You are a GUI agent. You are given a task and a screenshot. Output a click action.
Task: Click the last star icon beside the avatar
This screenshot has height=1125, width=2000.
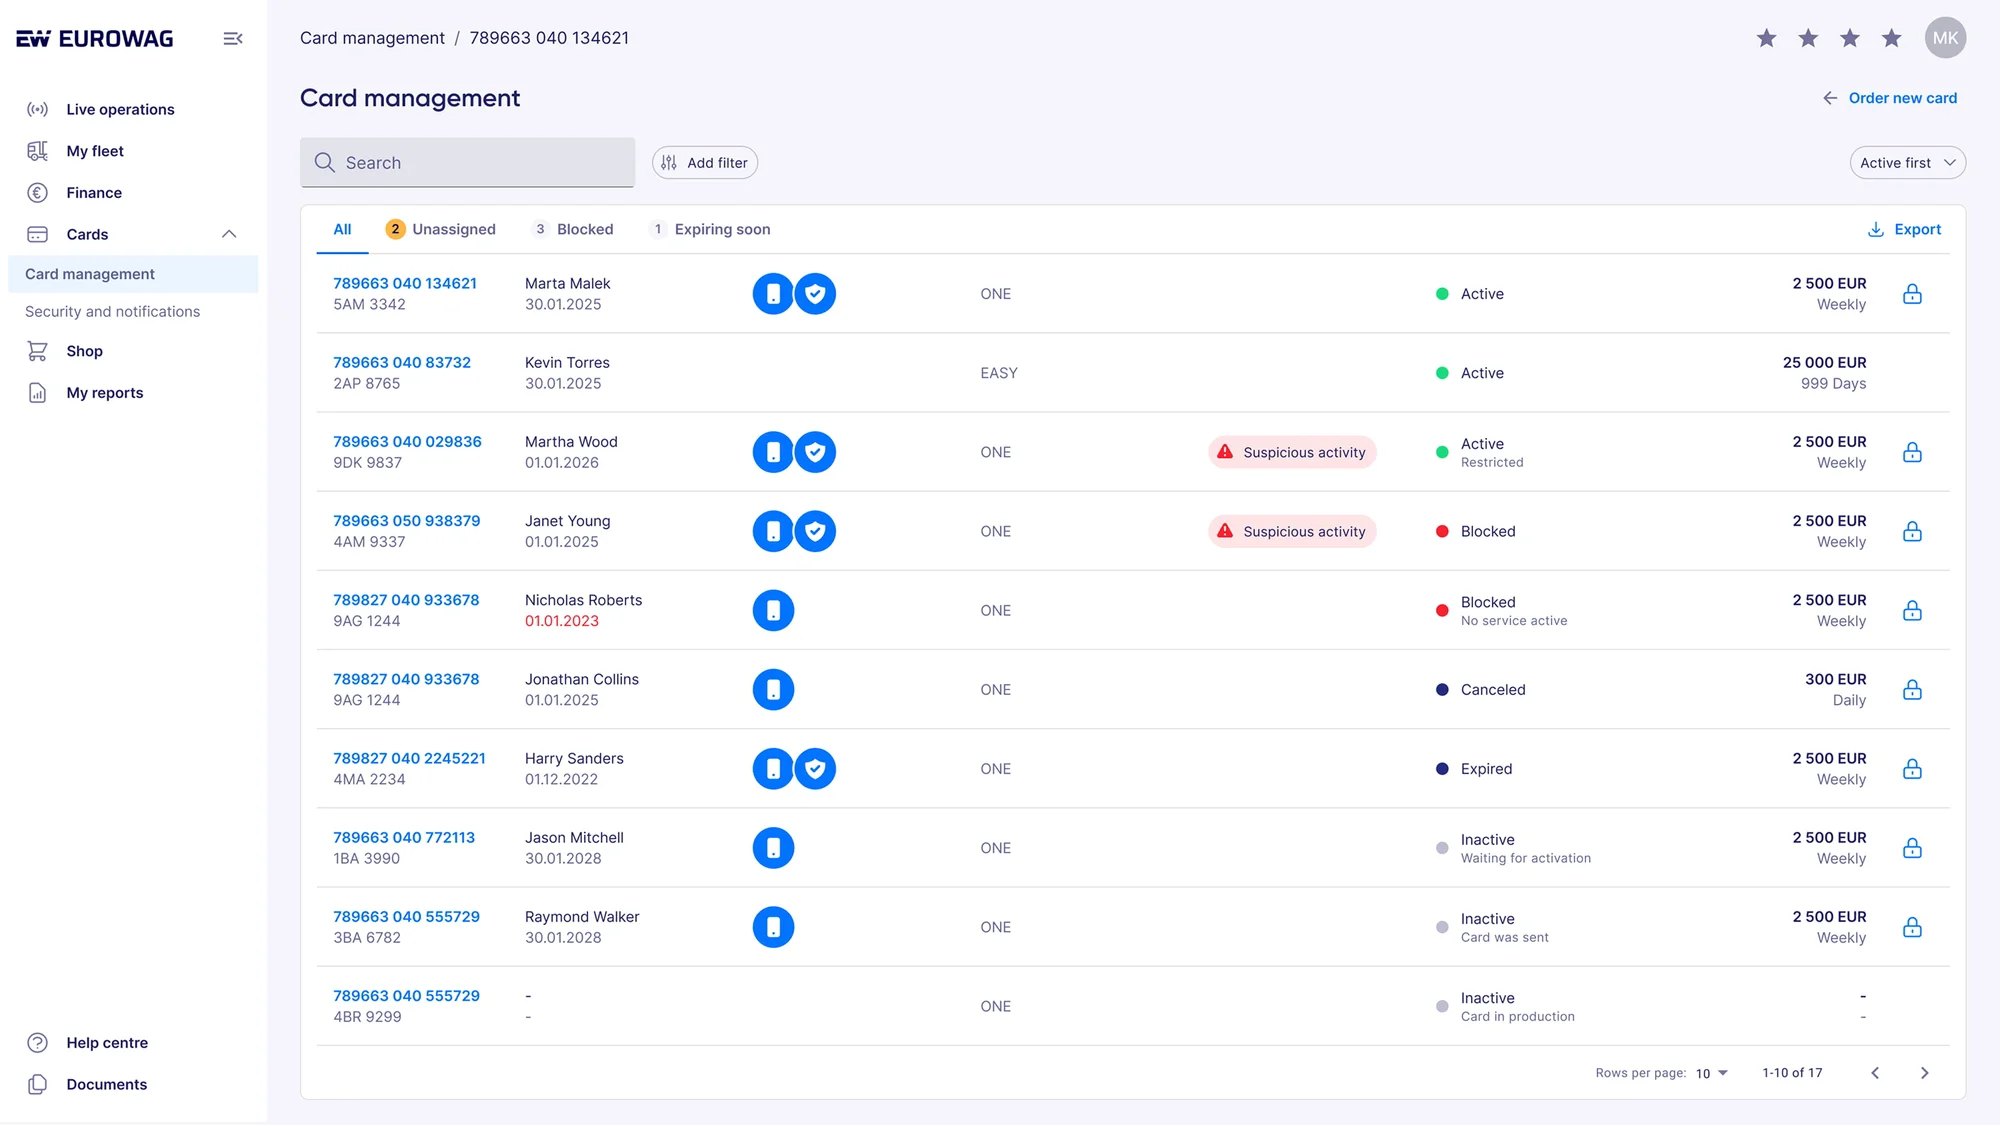(x=1891, y=38)
